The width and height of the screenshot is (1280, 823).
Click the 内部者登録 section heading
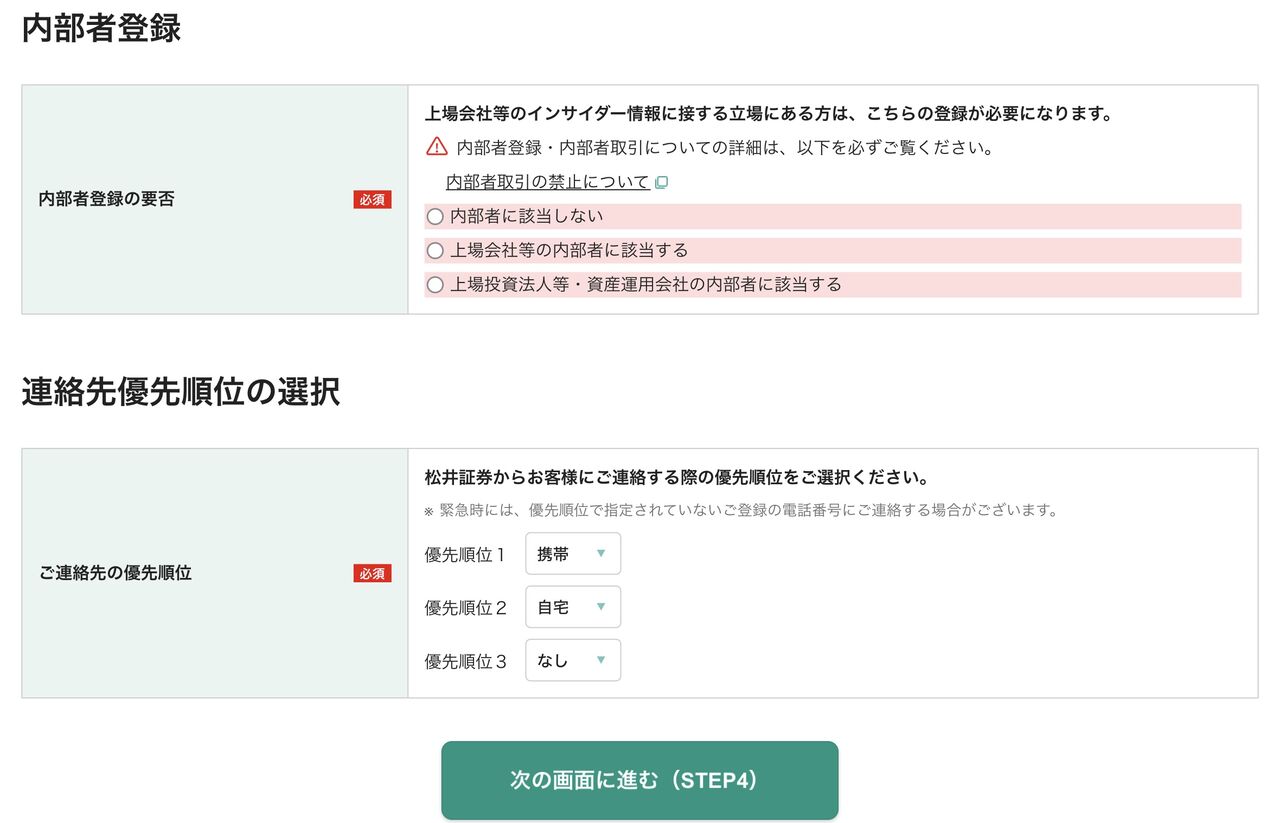click(x=101, y=28)
